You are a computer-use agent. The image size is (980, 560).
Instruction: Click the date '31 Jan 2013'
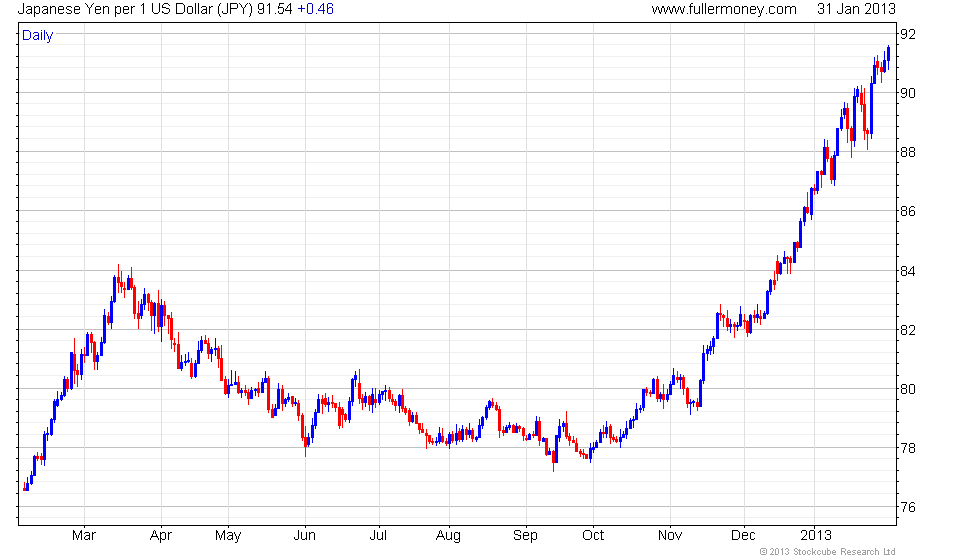pos(856,9)
